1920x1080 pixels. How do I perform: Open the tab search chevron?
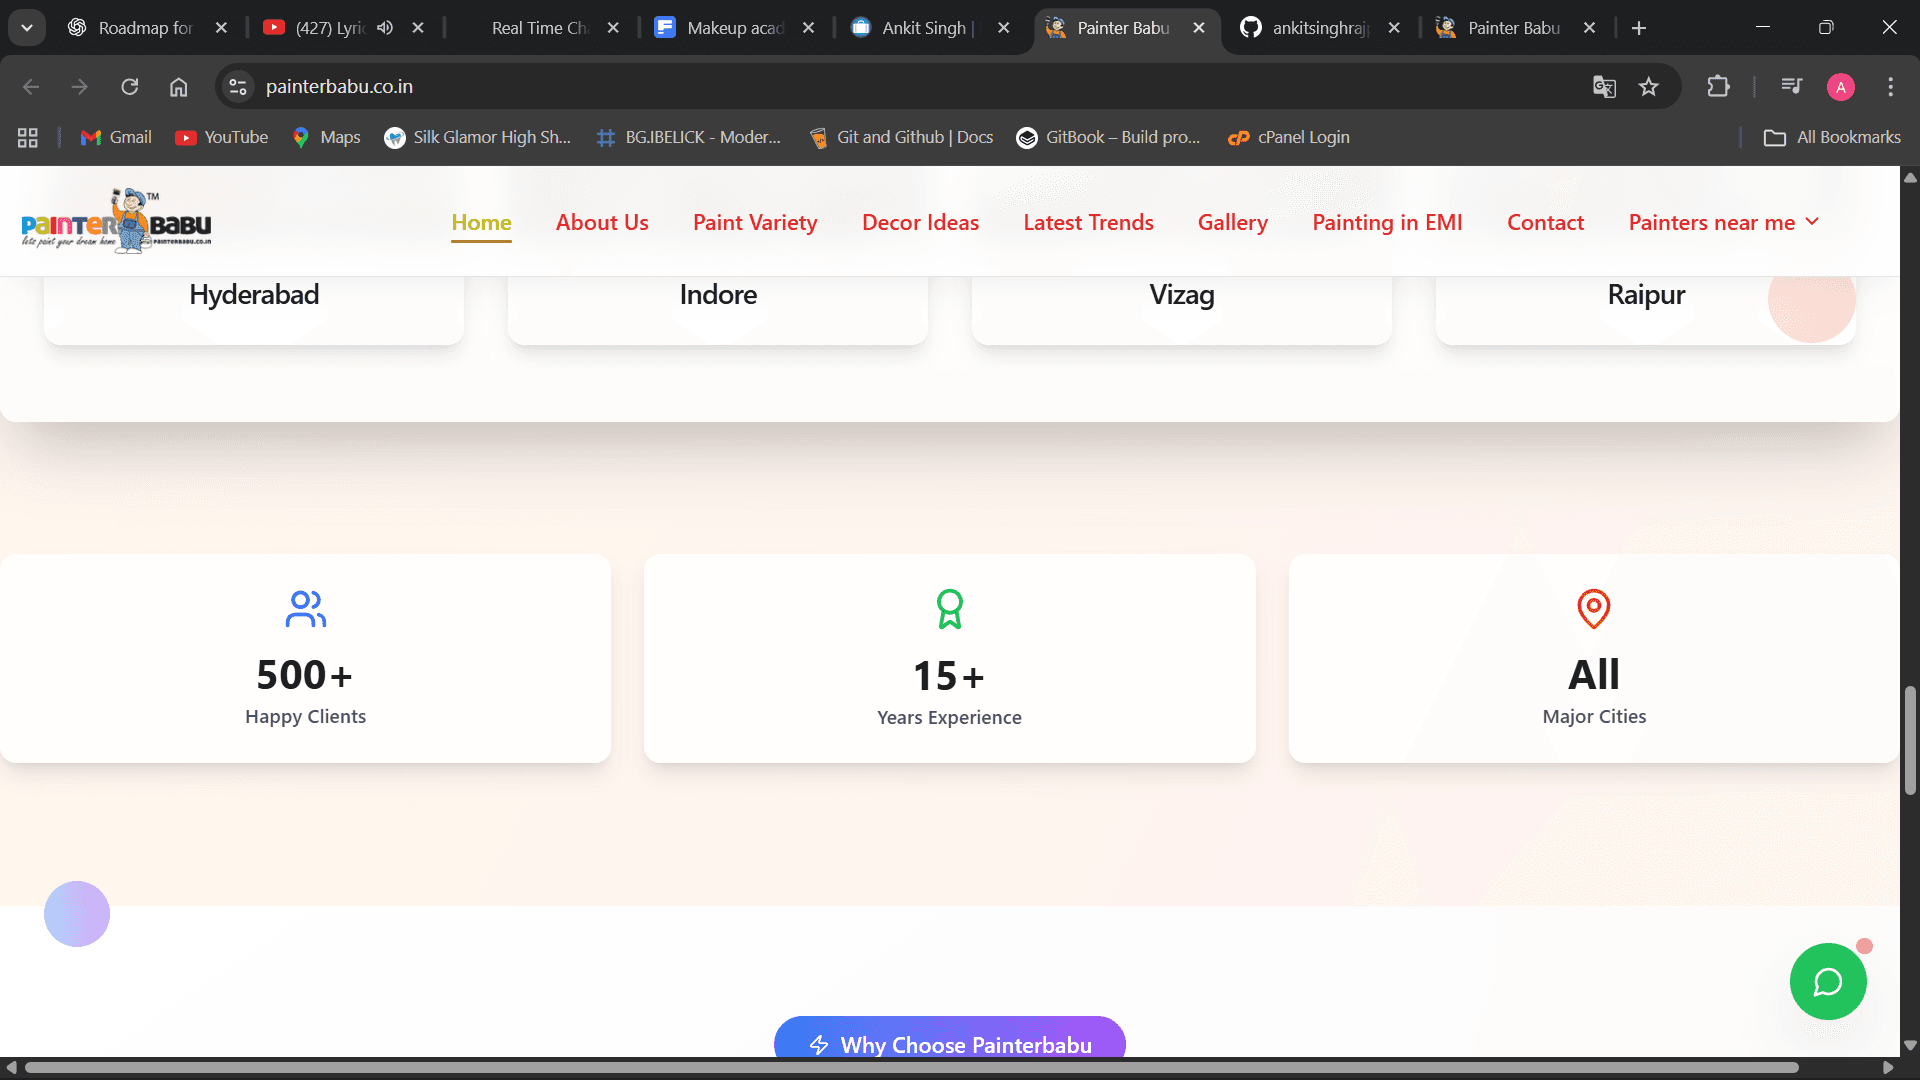[x=27, y=27]
